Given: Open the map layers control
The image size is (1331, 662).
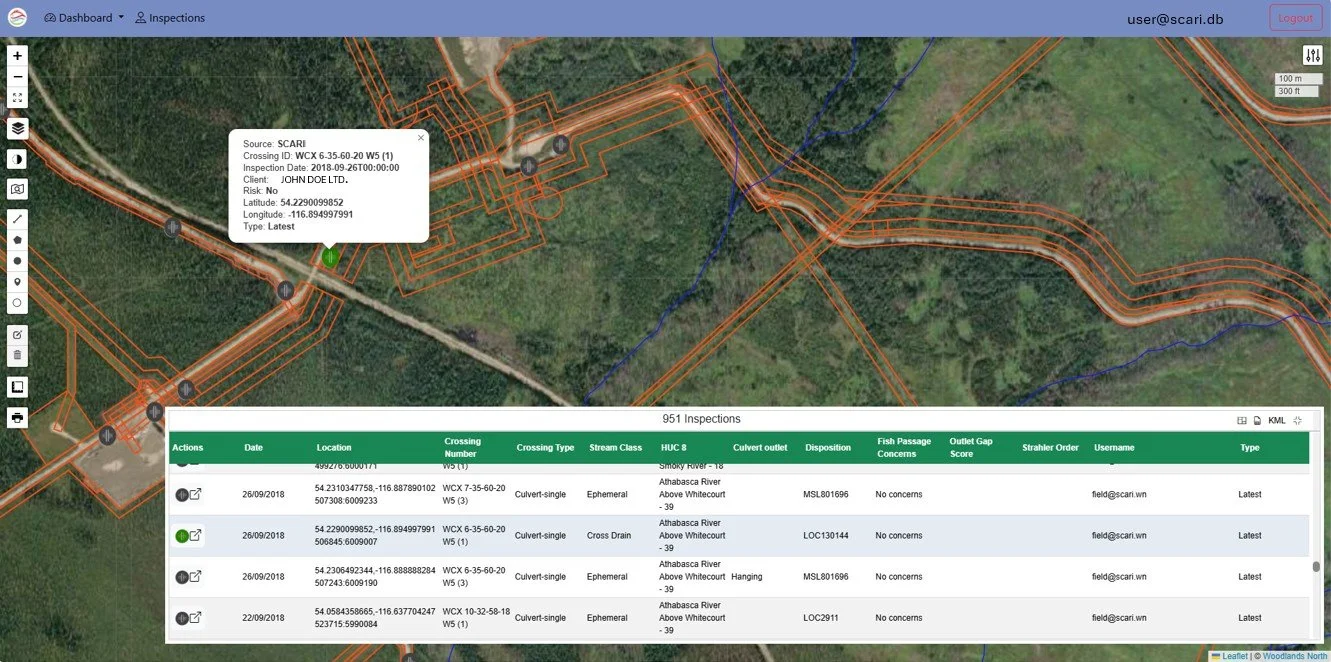Looking at the screenshot, I should (x=17, y=128).
